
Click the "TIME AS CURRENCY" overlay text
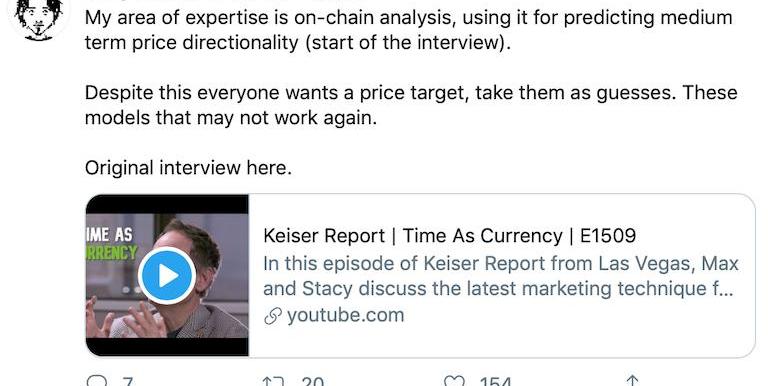112,243
